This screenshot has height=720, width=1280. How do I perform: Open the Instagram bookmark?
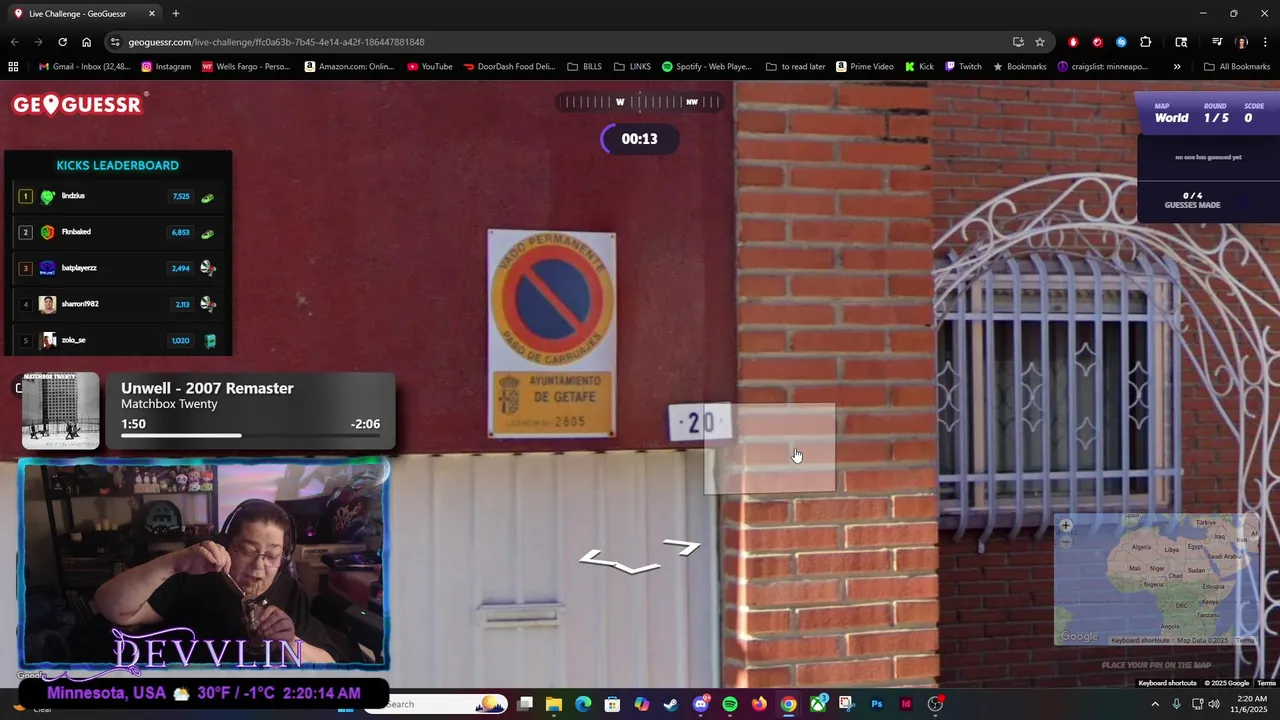pyautogui.click(x=166, y=67)
